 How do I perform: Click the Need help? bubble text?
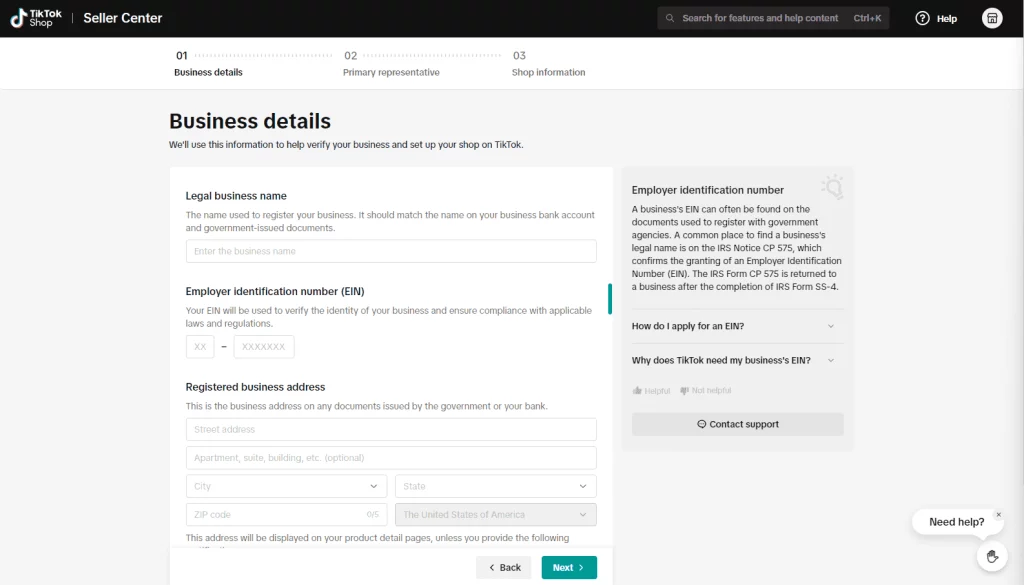tap(956, 522)
